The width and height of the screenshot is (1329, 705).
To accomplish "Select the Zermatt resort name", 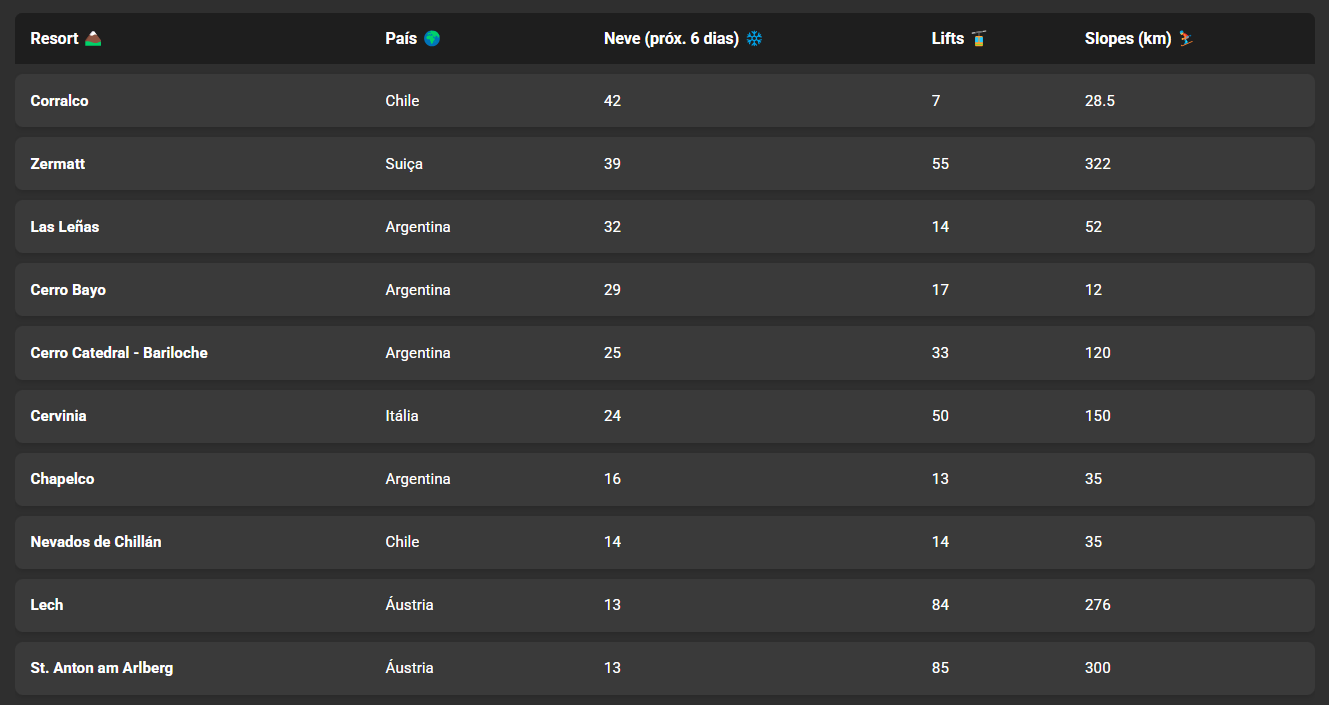I will pos(58,164).
